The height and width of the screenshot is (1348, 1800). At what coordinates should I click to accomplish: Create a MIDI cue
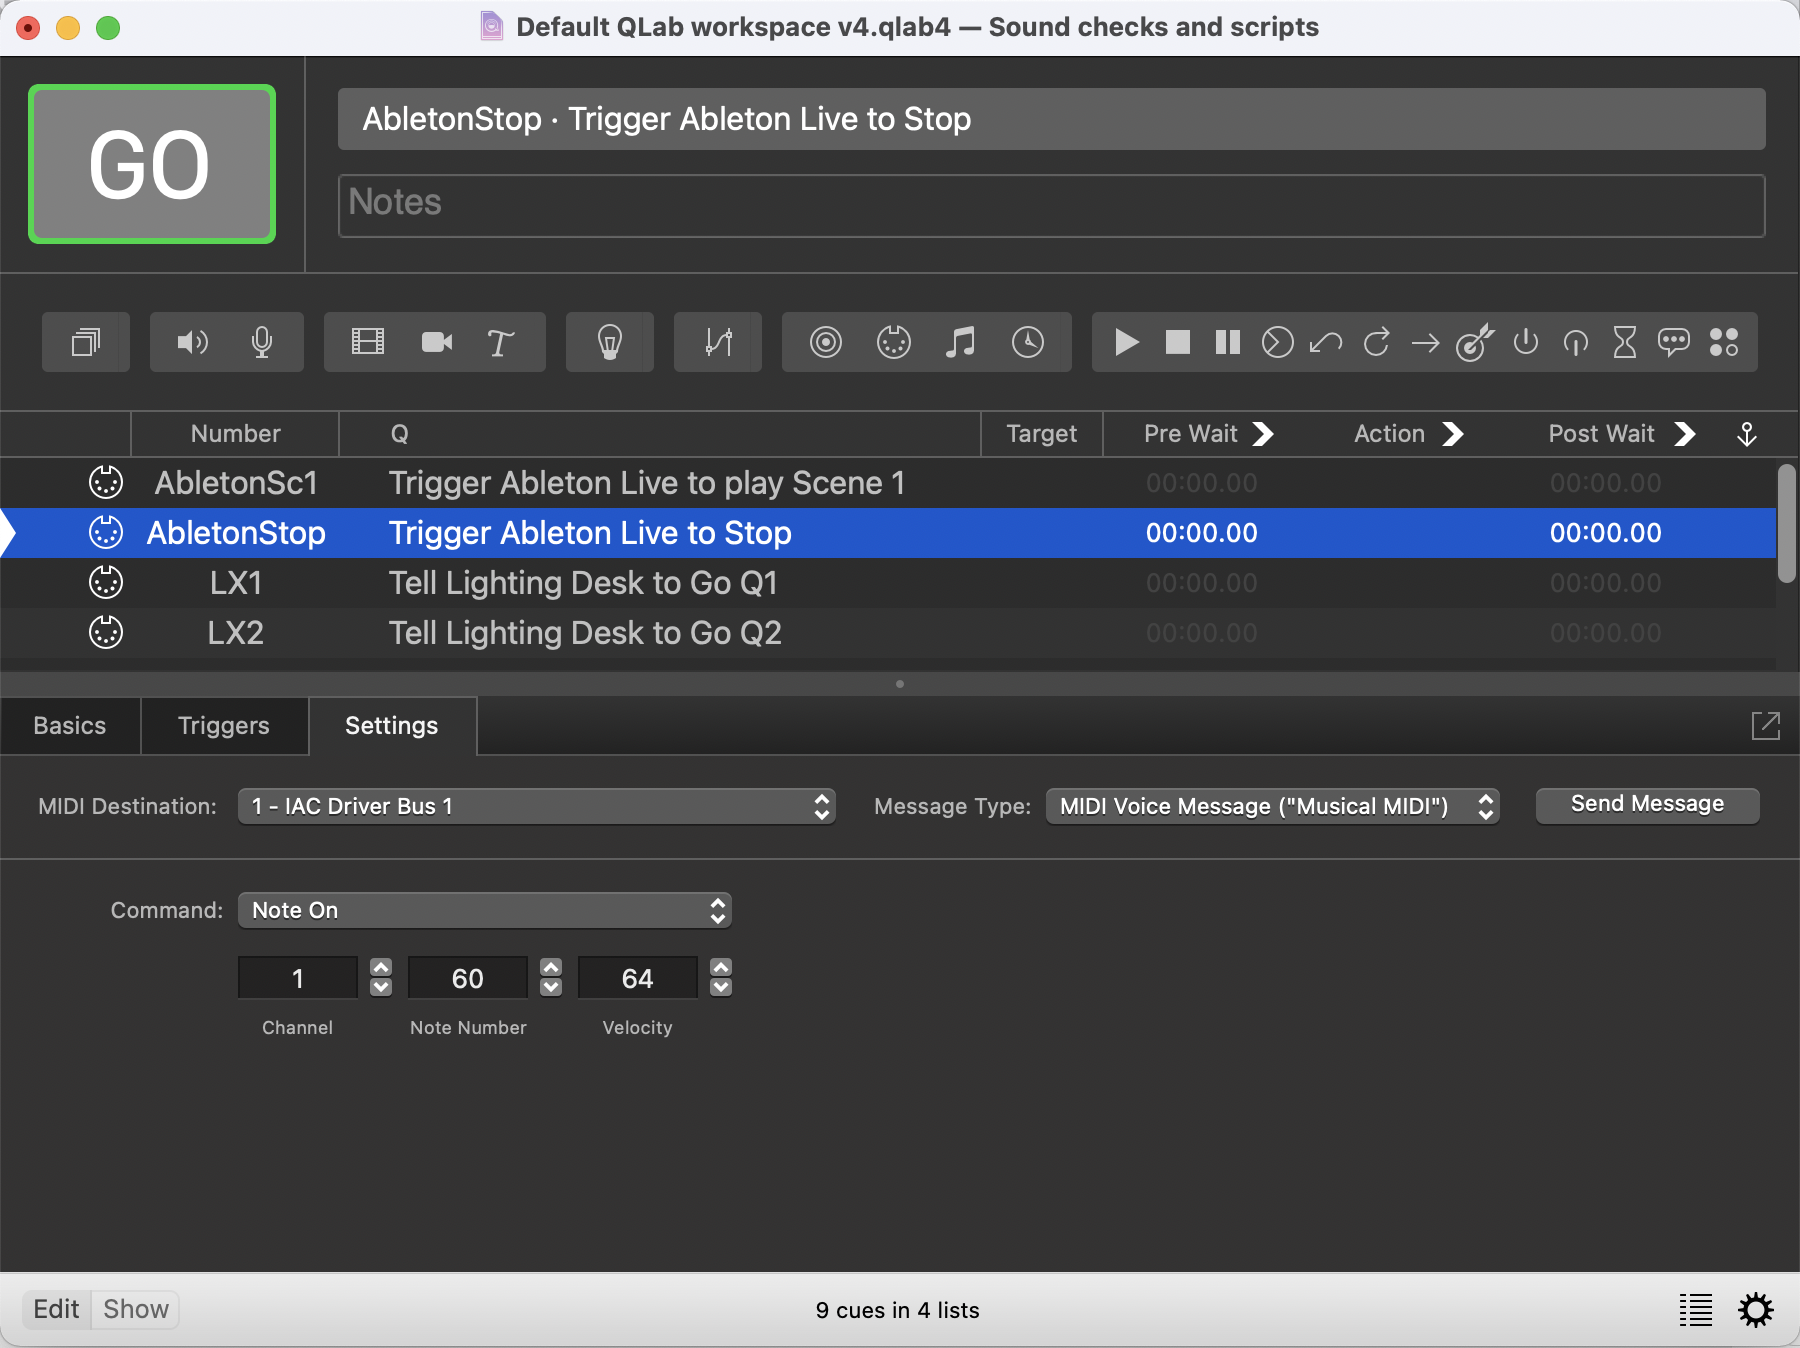(895, 342)
